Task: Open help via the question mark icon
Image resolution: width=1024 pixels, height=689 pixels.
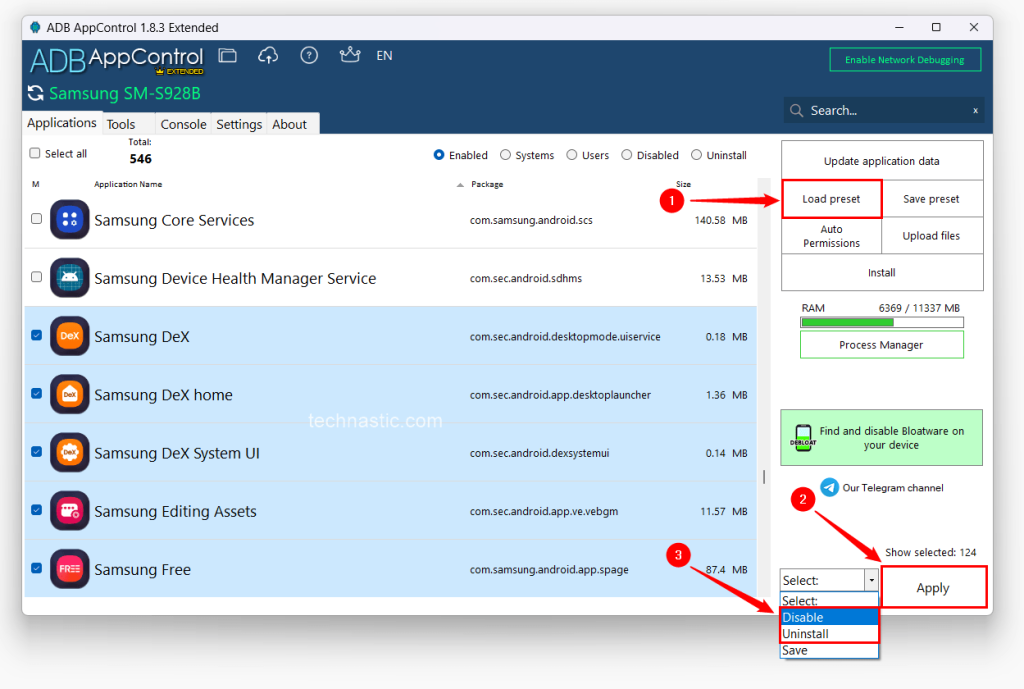Action: (x=309, y=56)
